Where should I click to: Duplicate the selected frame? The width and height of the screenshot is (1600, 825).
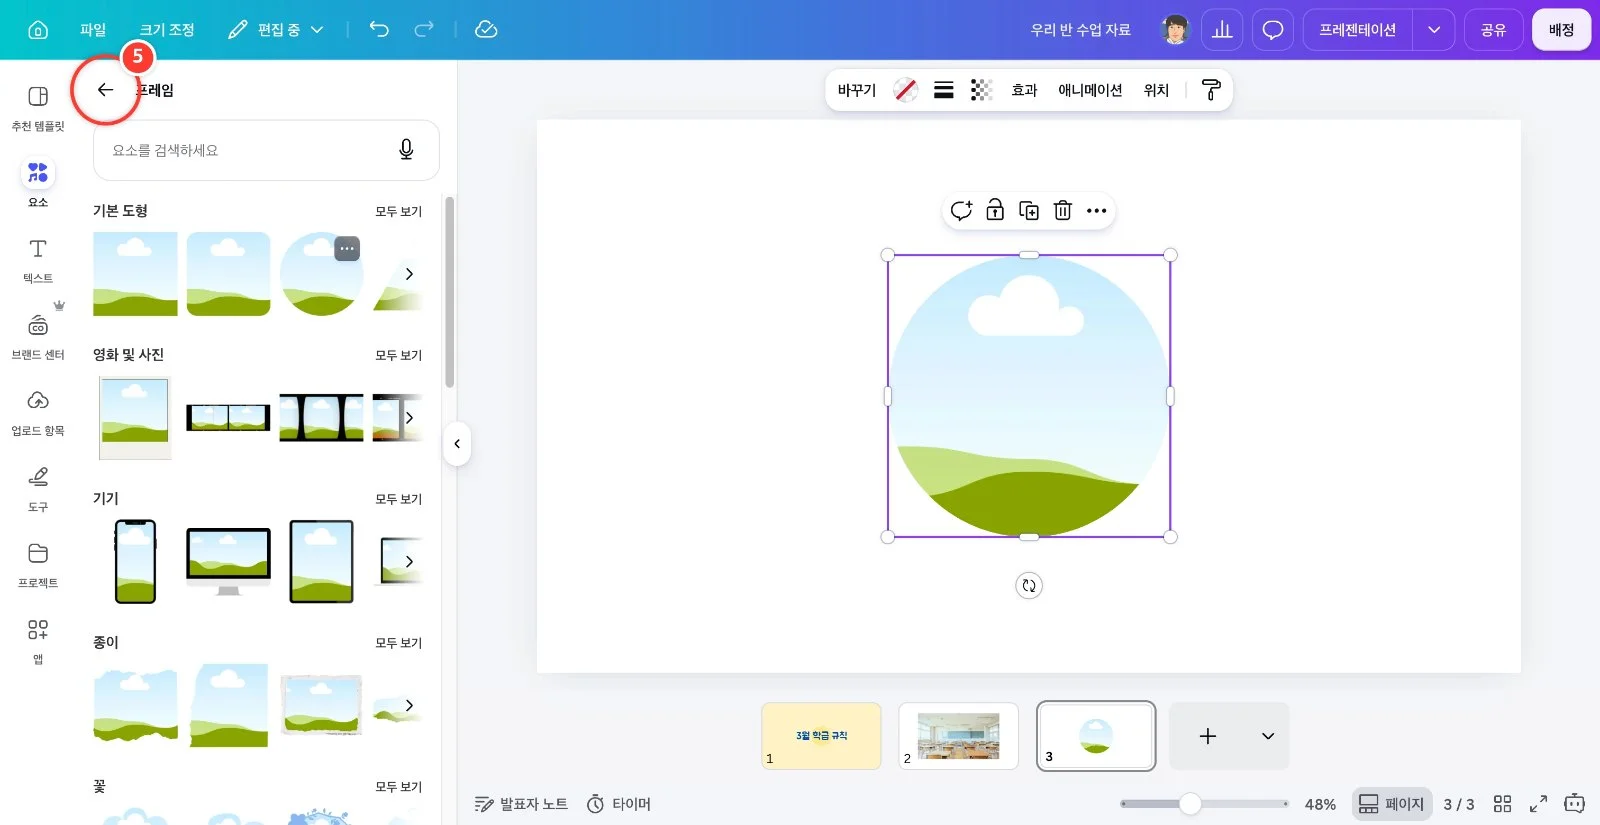pyautogui.click(x=1029, y=210)
